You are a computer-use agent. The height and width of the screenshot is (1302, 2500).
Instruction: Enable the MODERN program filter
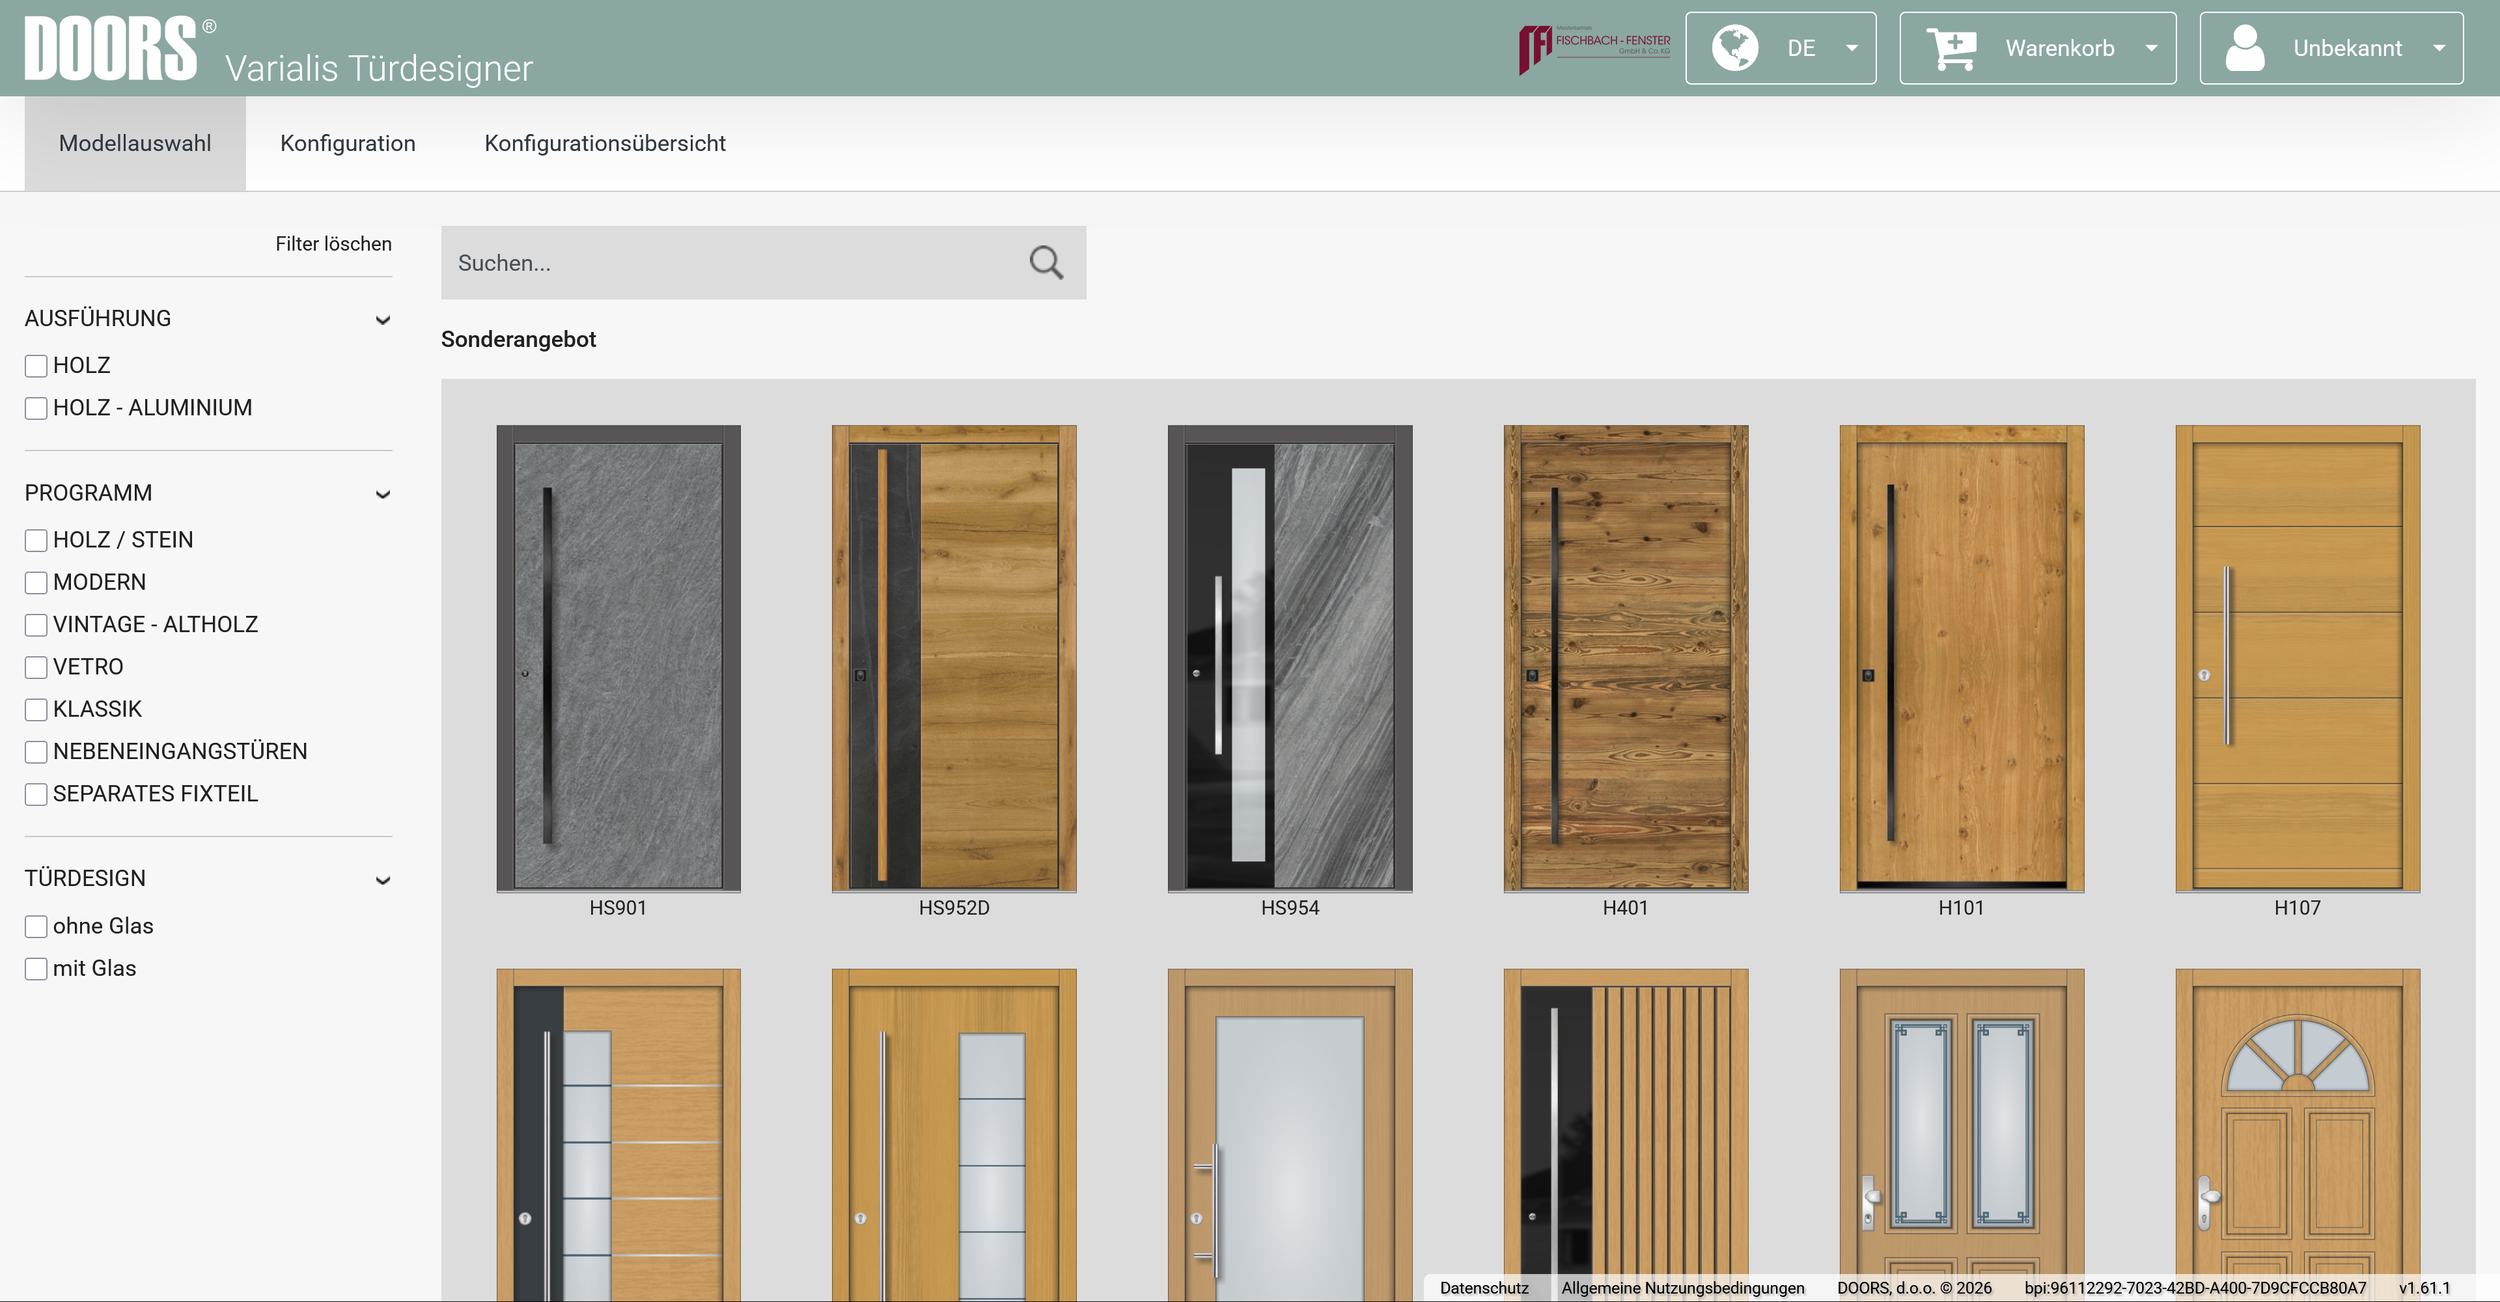coord(36,582)
